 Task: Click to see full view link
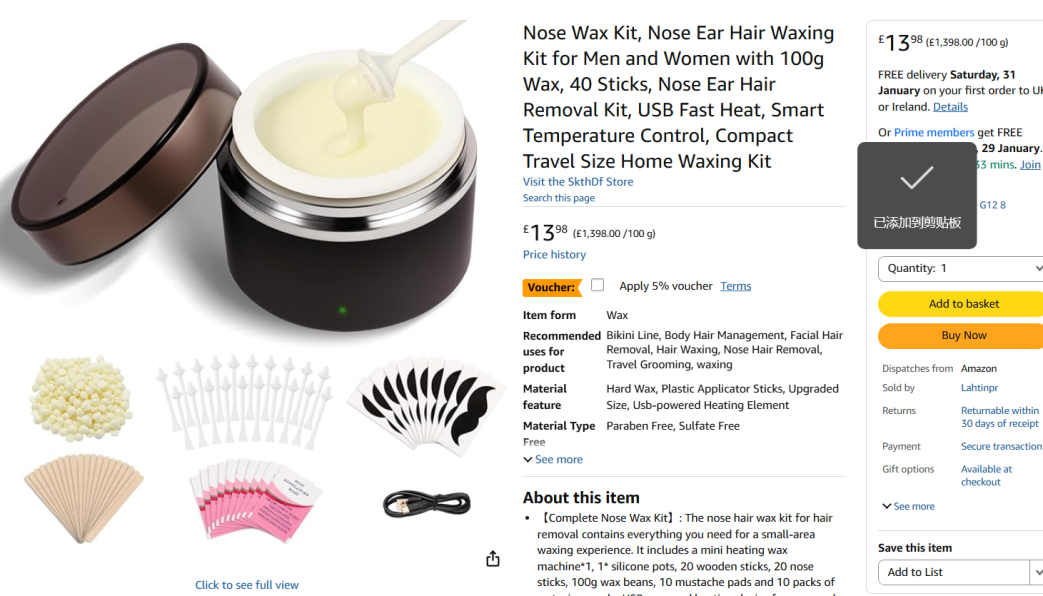(247, 585)
